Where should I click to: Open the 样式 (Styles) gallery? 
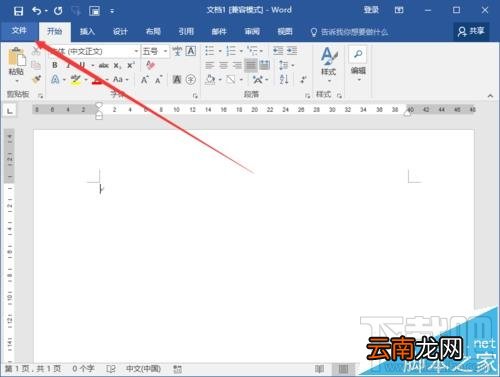pos(329,65)
